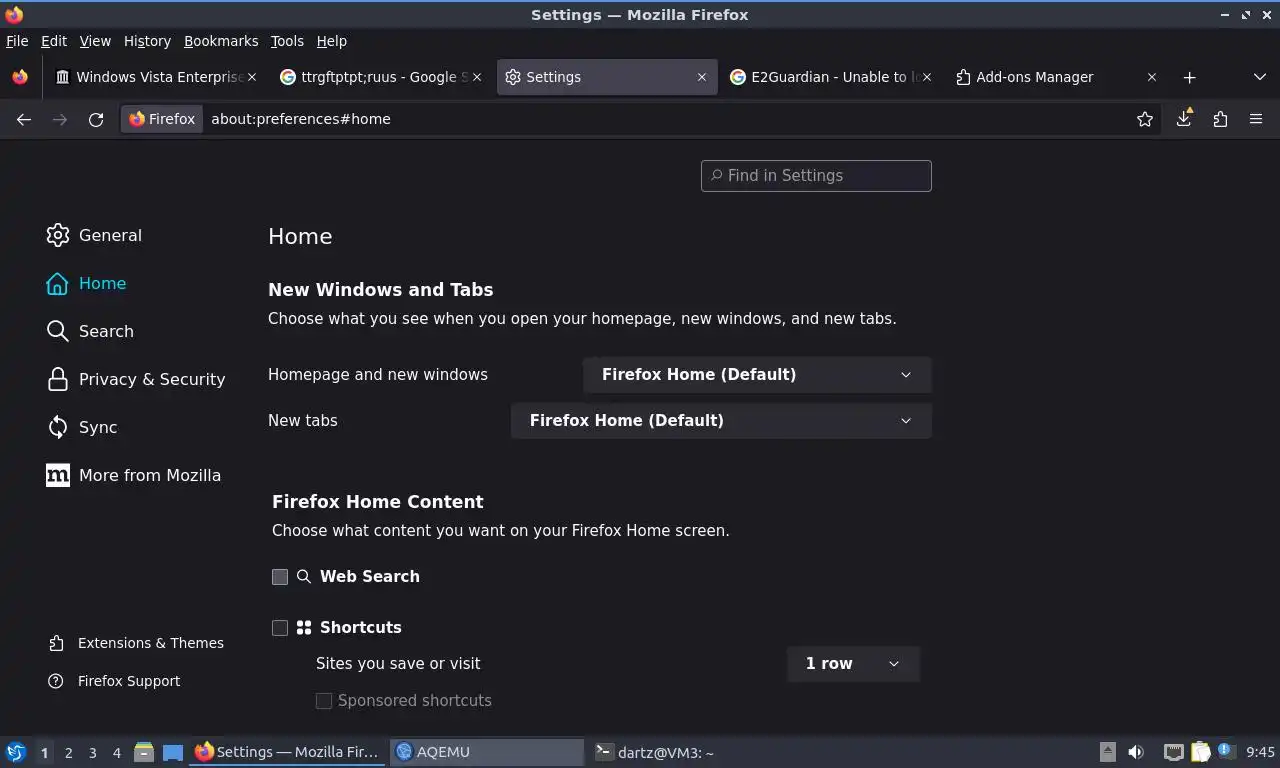Viewport: 1280px width, 768px height.
Task: Open the History menu
Action: [147, 41]
